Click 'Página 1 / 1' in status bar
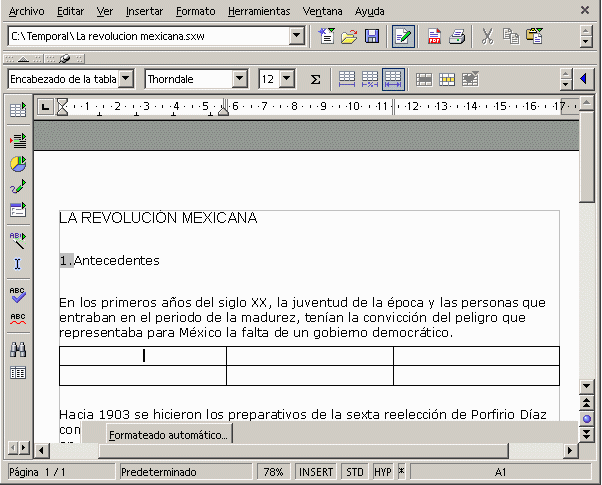602x485 pixels. click(x=61, y=472)
